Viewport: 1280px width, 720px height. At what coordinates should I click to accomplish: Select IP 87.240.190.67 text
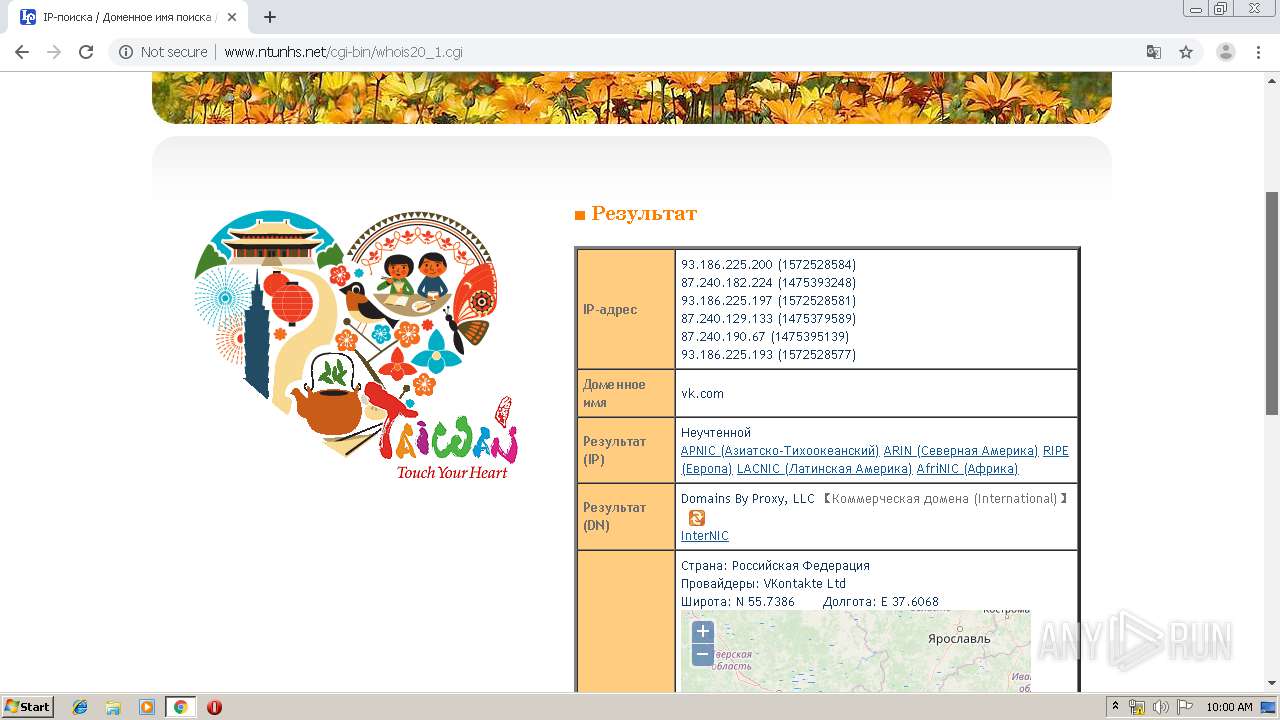coord(723,337)
